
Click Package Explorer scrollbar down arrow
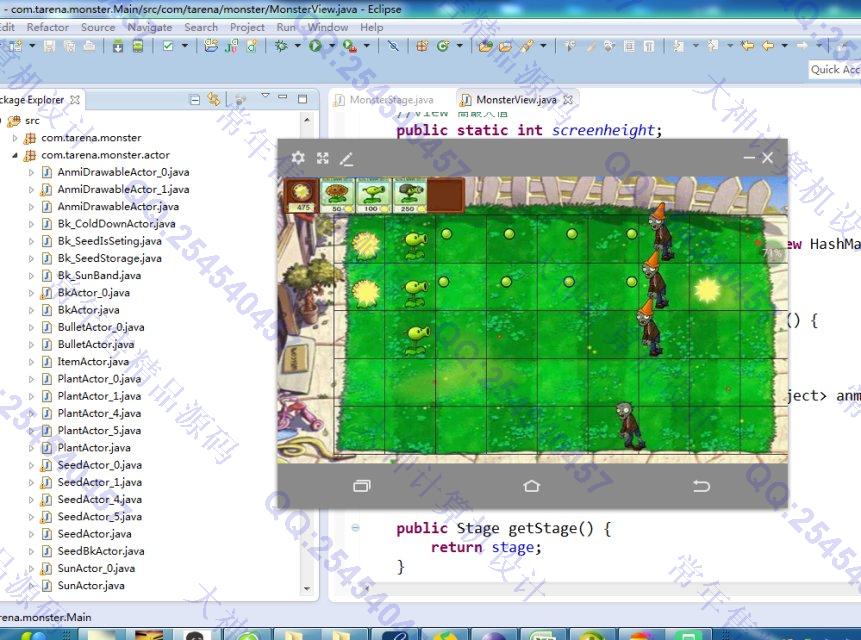307,589
